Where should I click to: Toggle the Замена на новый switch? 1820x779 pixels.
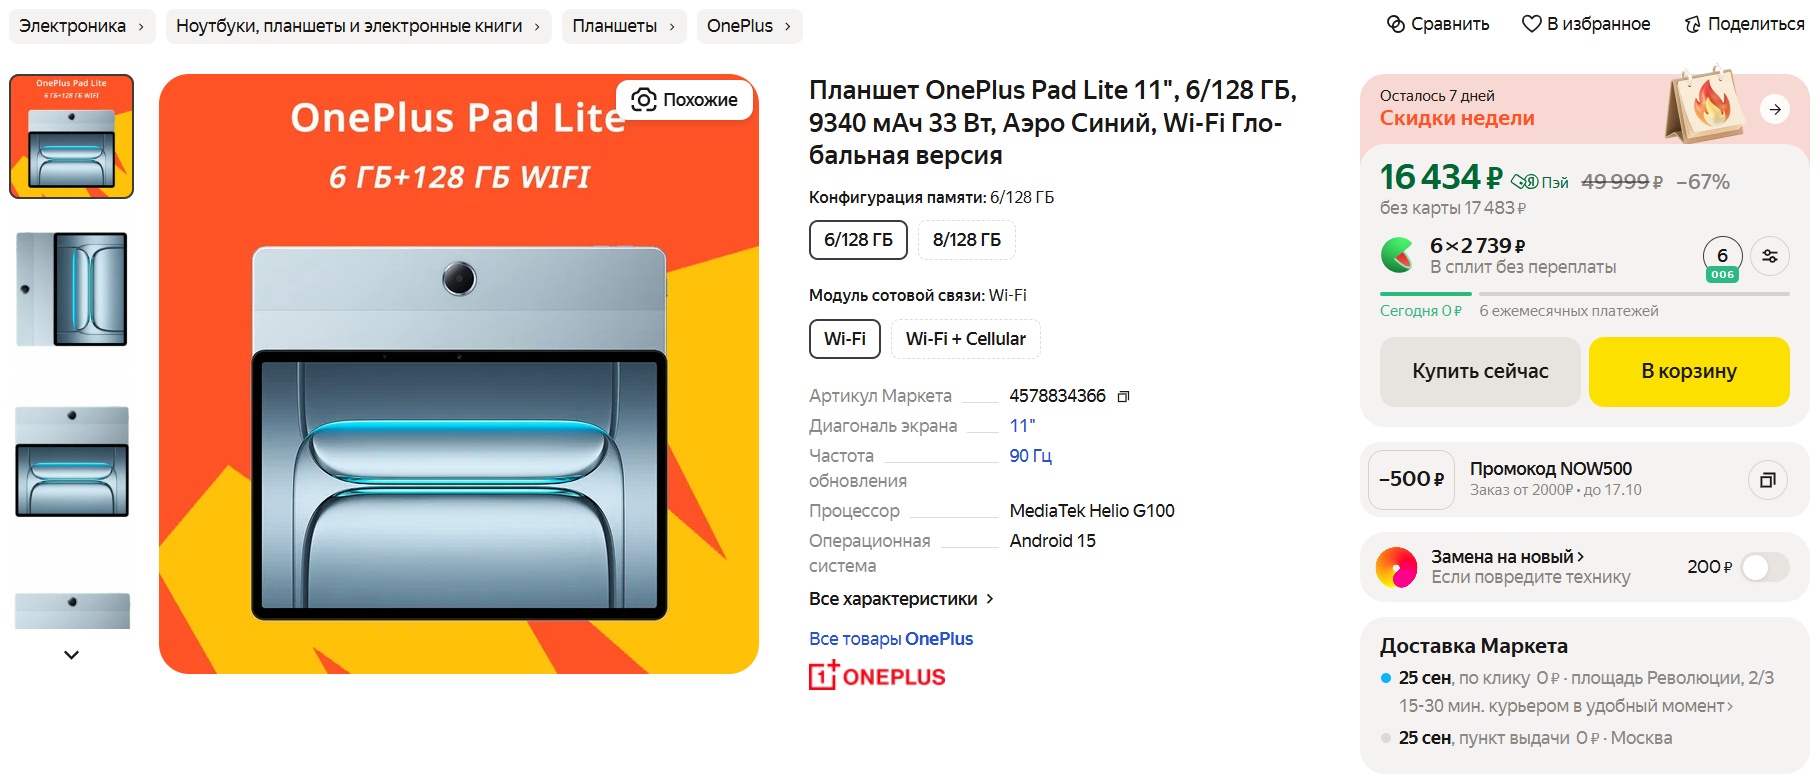pos(1765,567)
